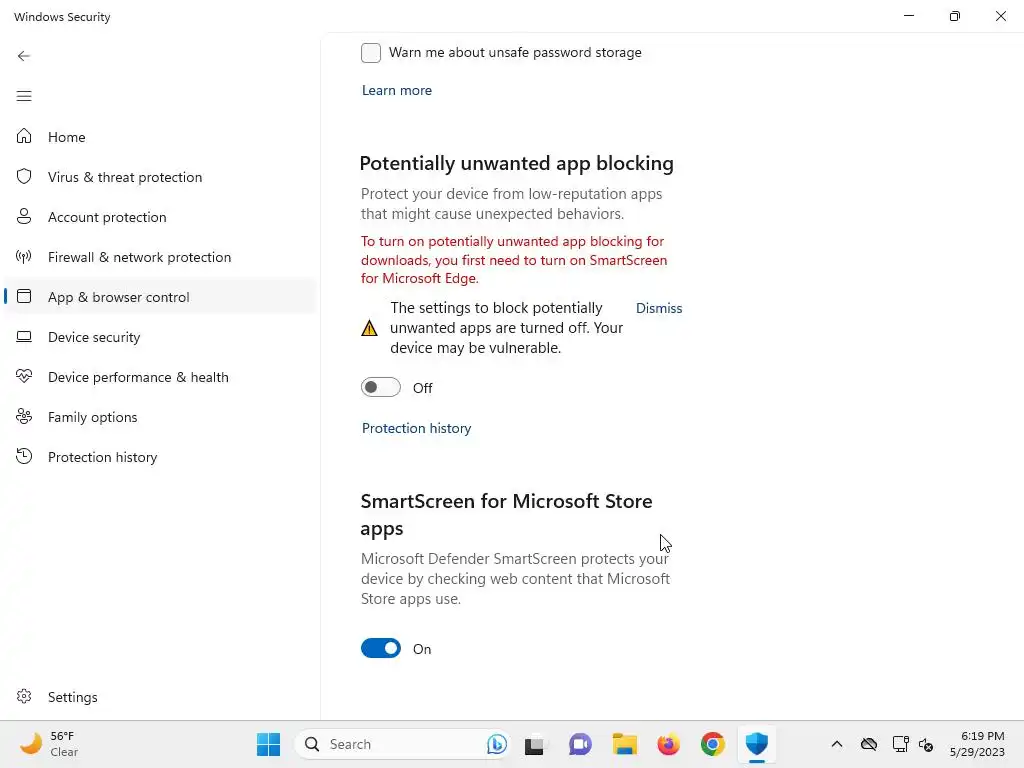Click the Settings gear icon
1024x768 pixels.
pyautogui.click(x=24, y=696)
